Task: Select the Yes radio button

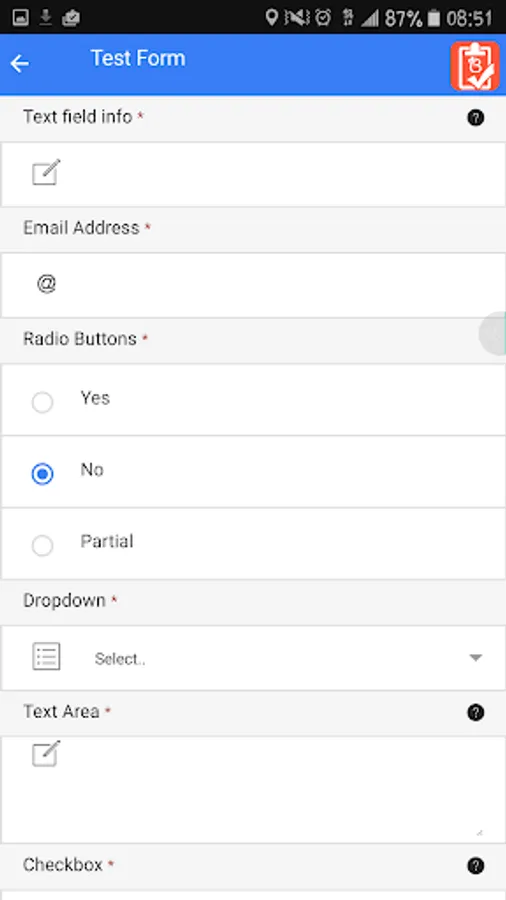Action: pos(42,402)
